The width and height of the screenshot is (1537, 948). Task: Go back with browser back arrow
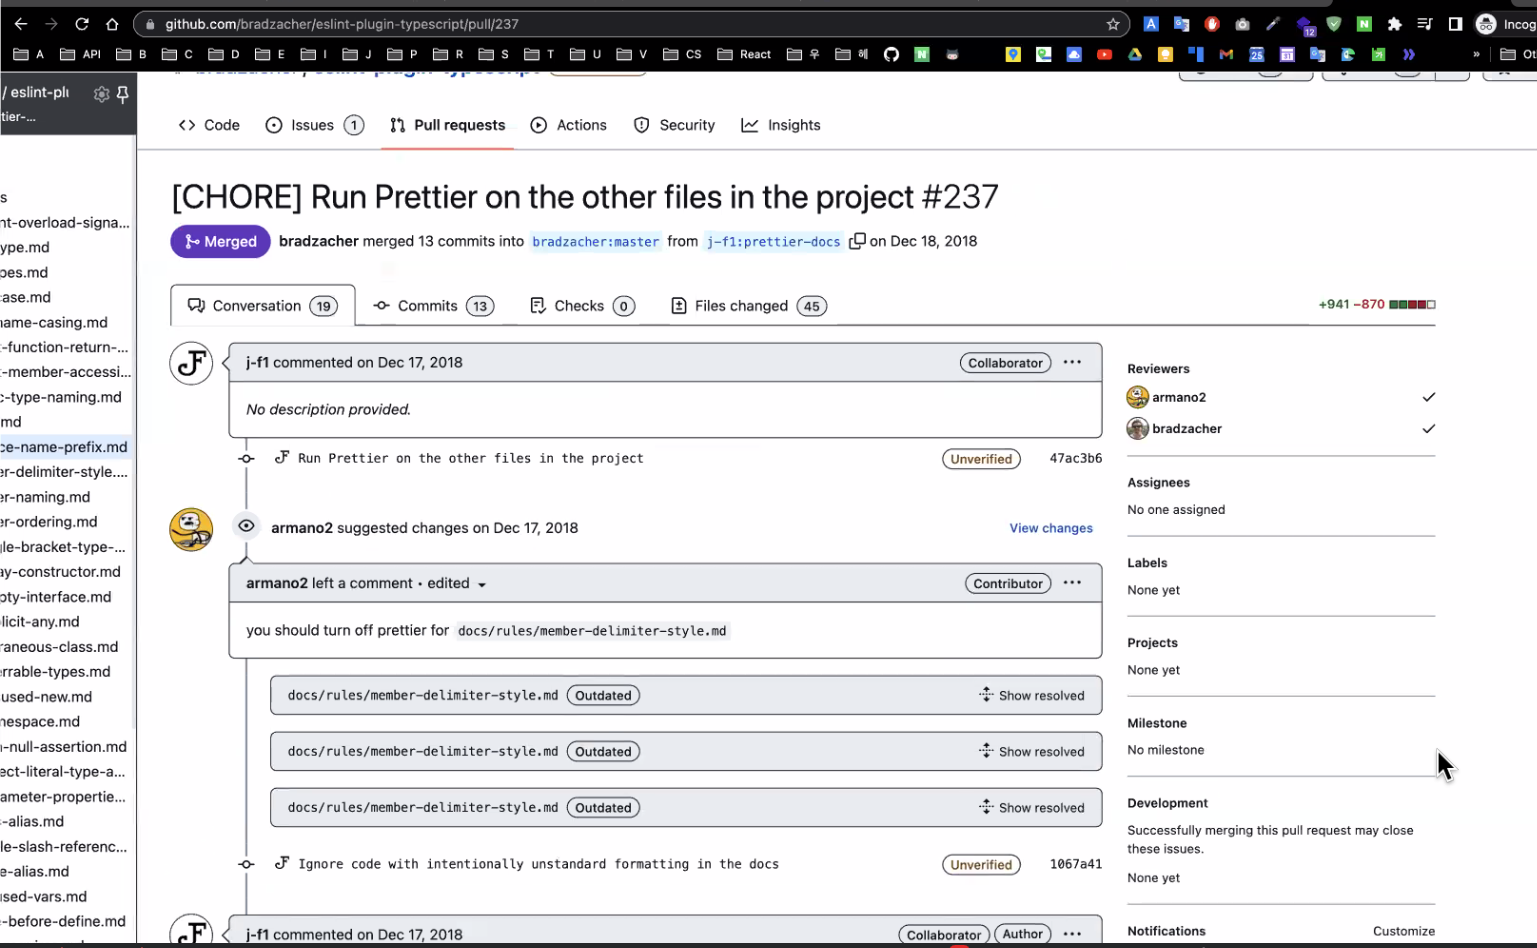(21, 24)
